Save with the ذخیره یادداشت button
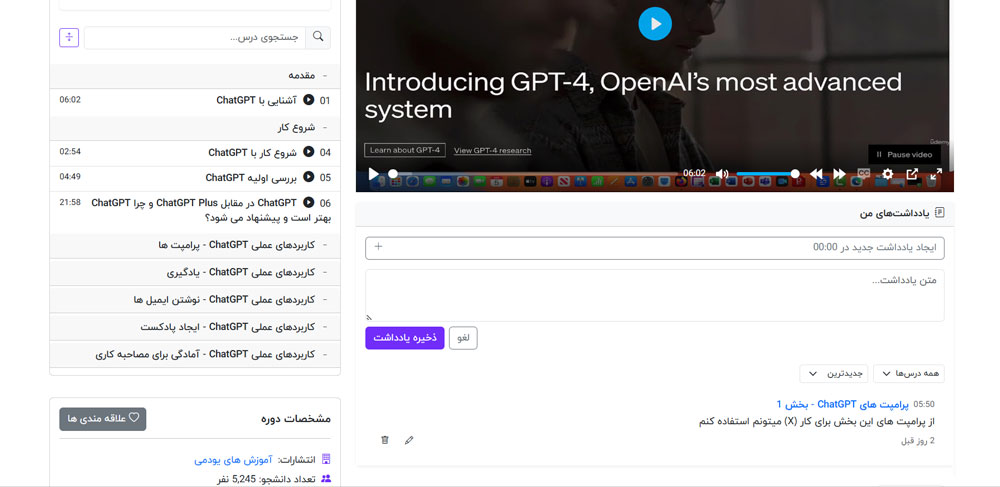 [405, 338]
